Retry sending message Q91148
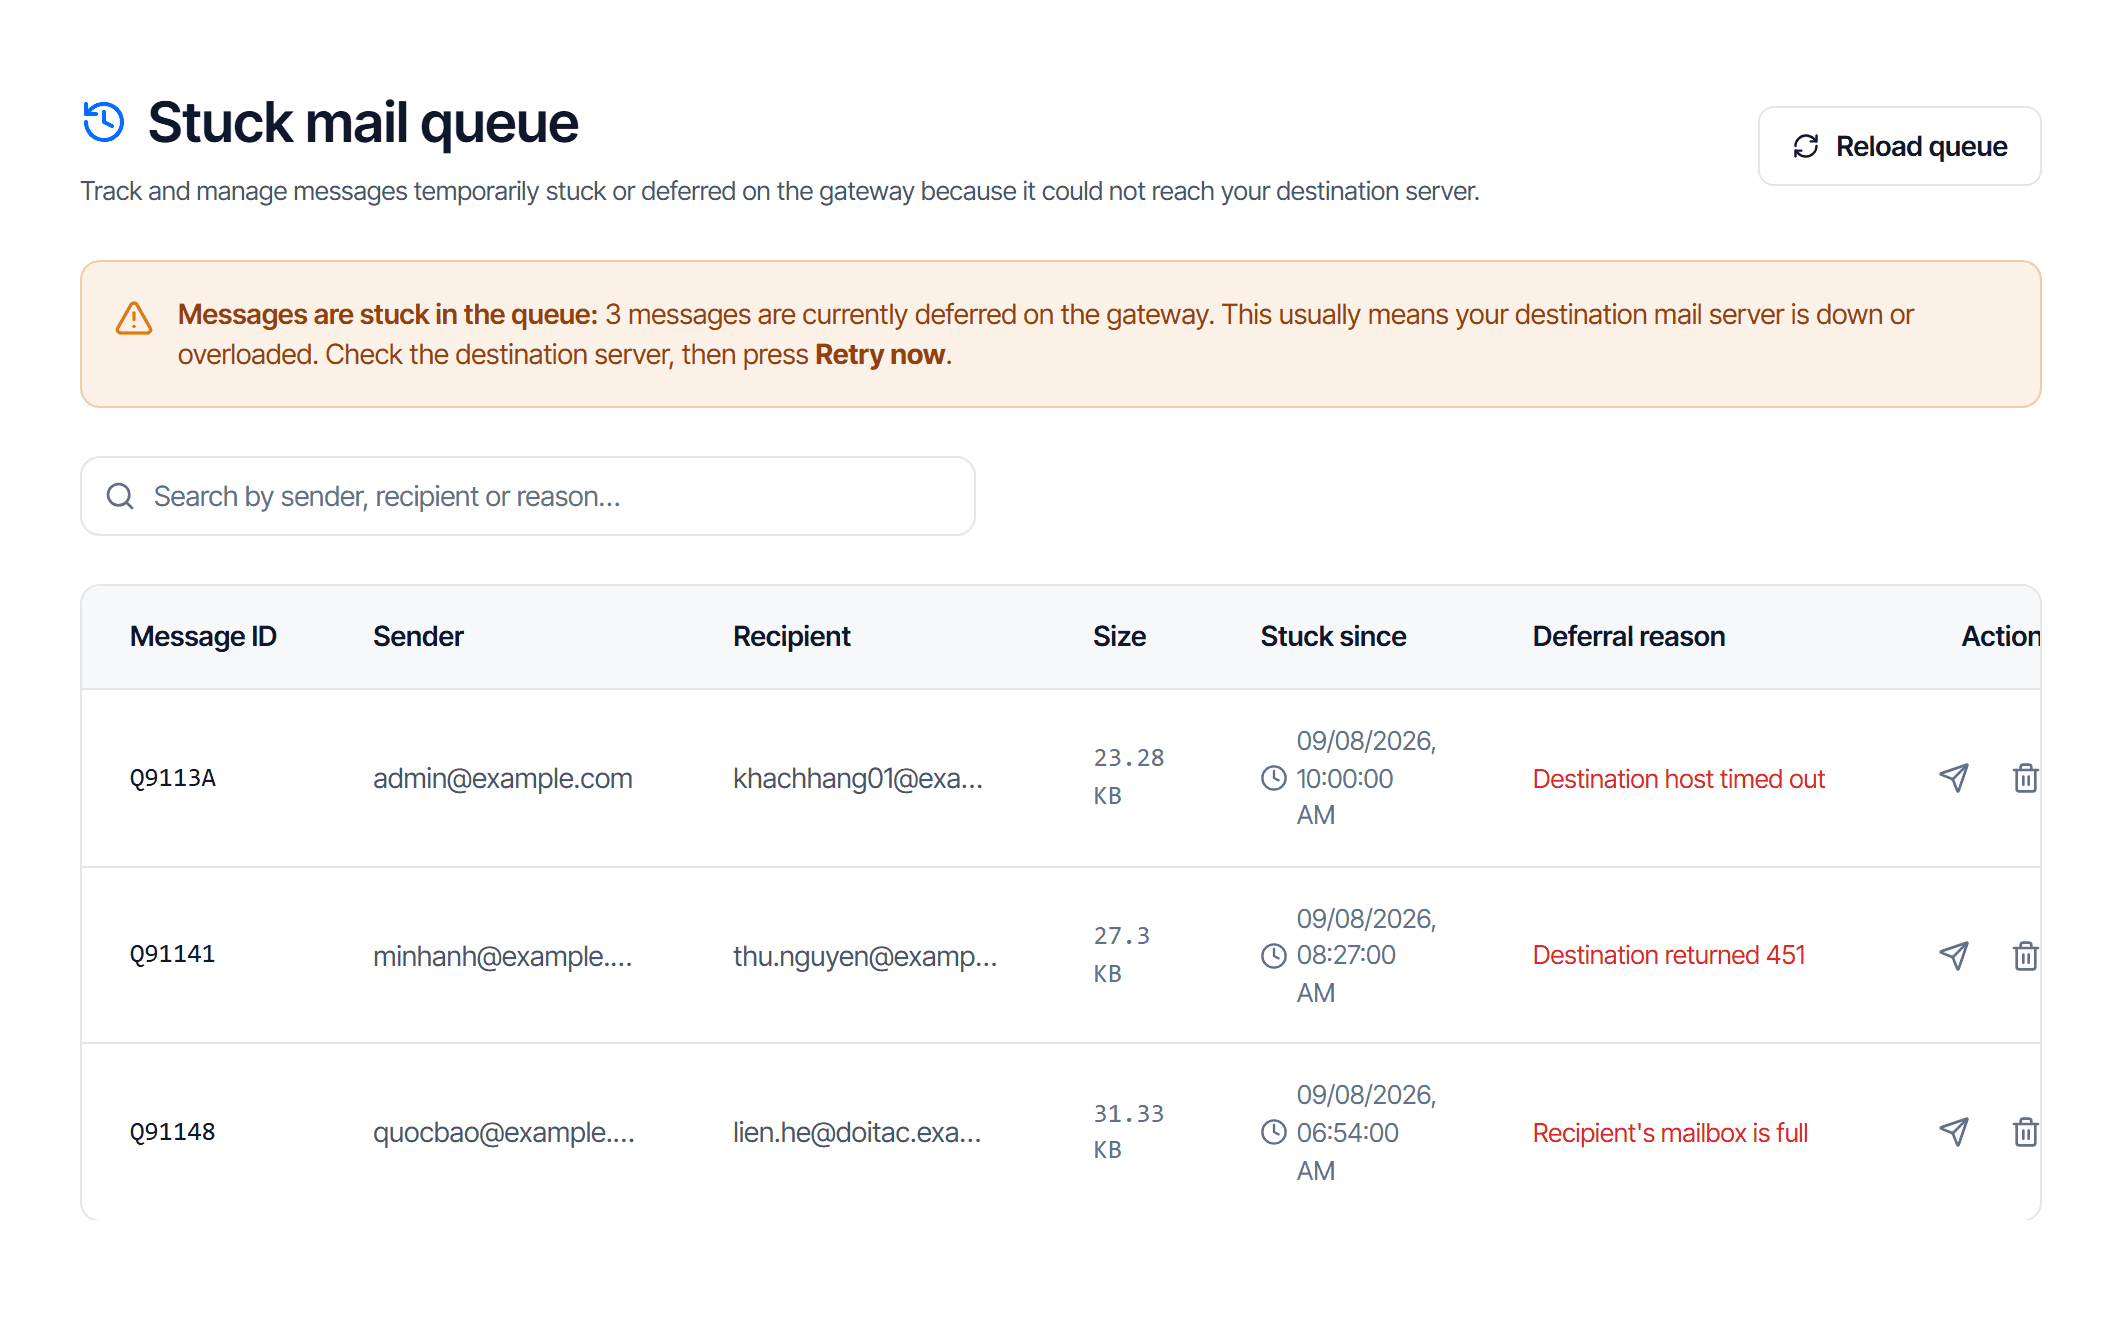Image resolution: width=2122 pixels, height=1326 pixels. click(x=1953, y=1132)
